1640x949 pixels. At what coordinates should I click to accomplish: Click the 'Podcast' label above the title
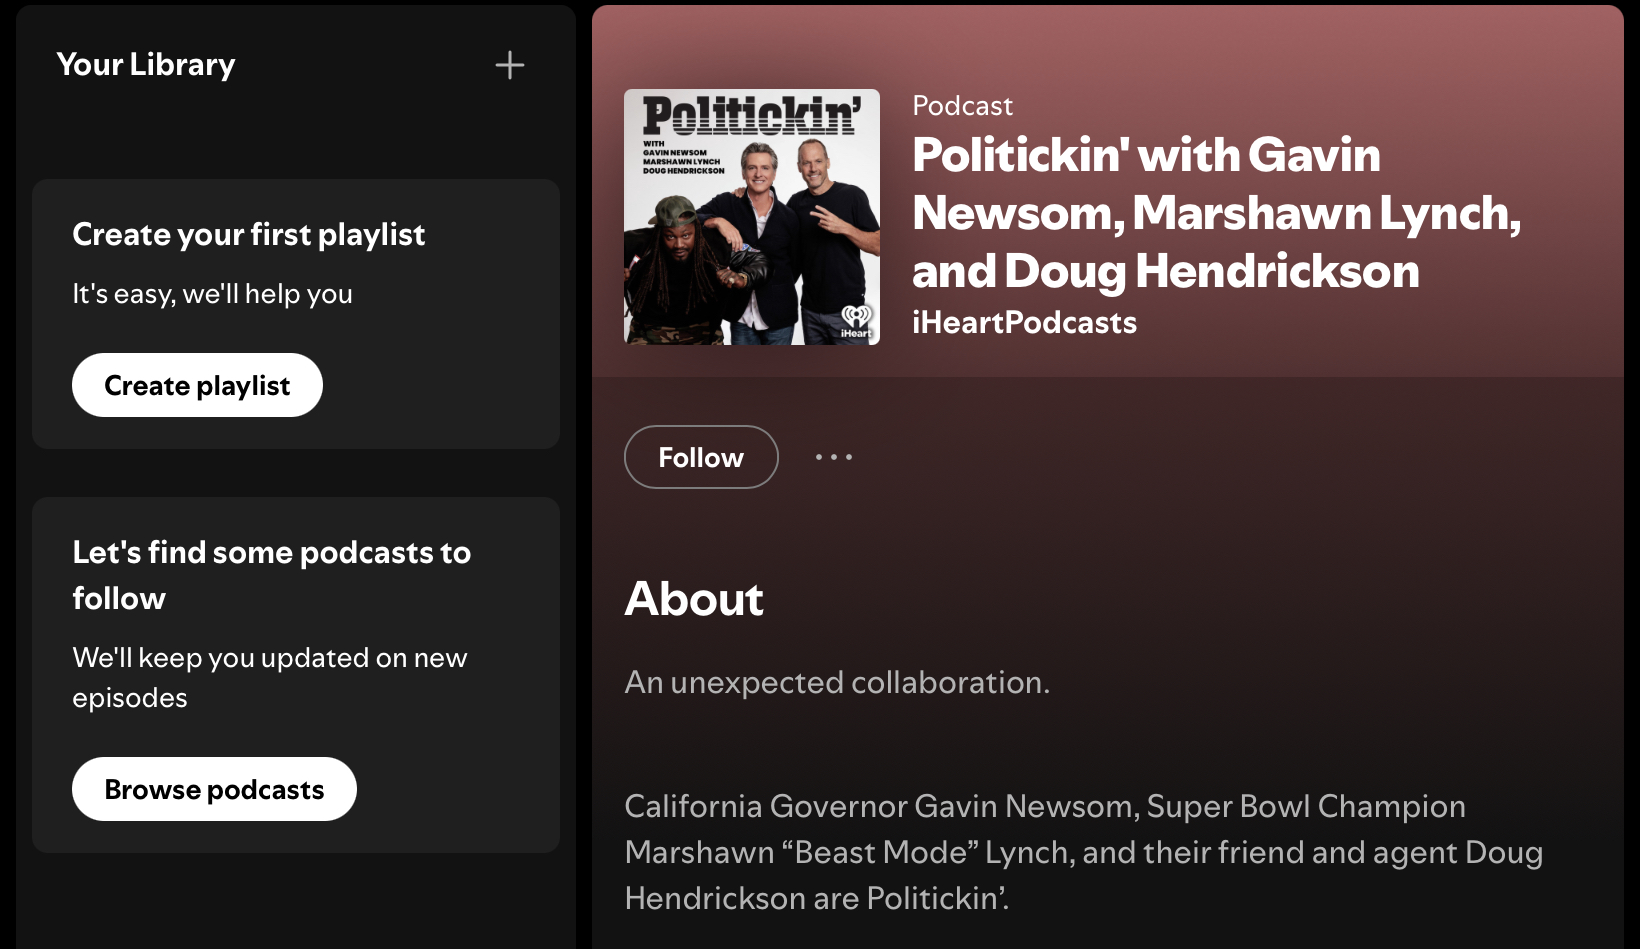pyautogui.click(x=962, y=105)
